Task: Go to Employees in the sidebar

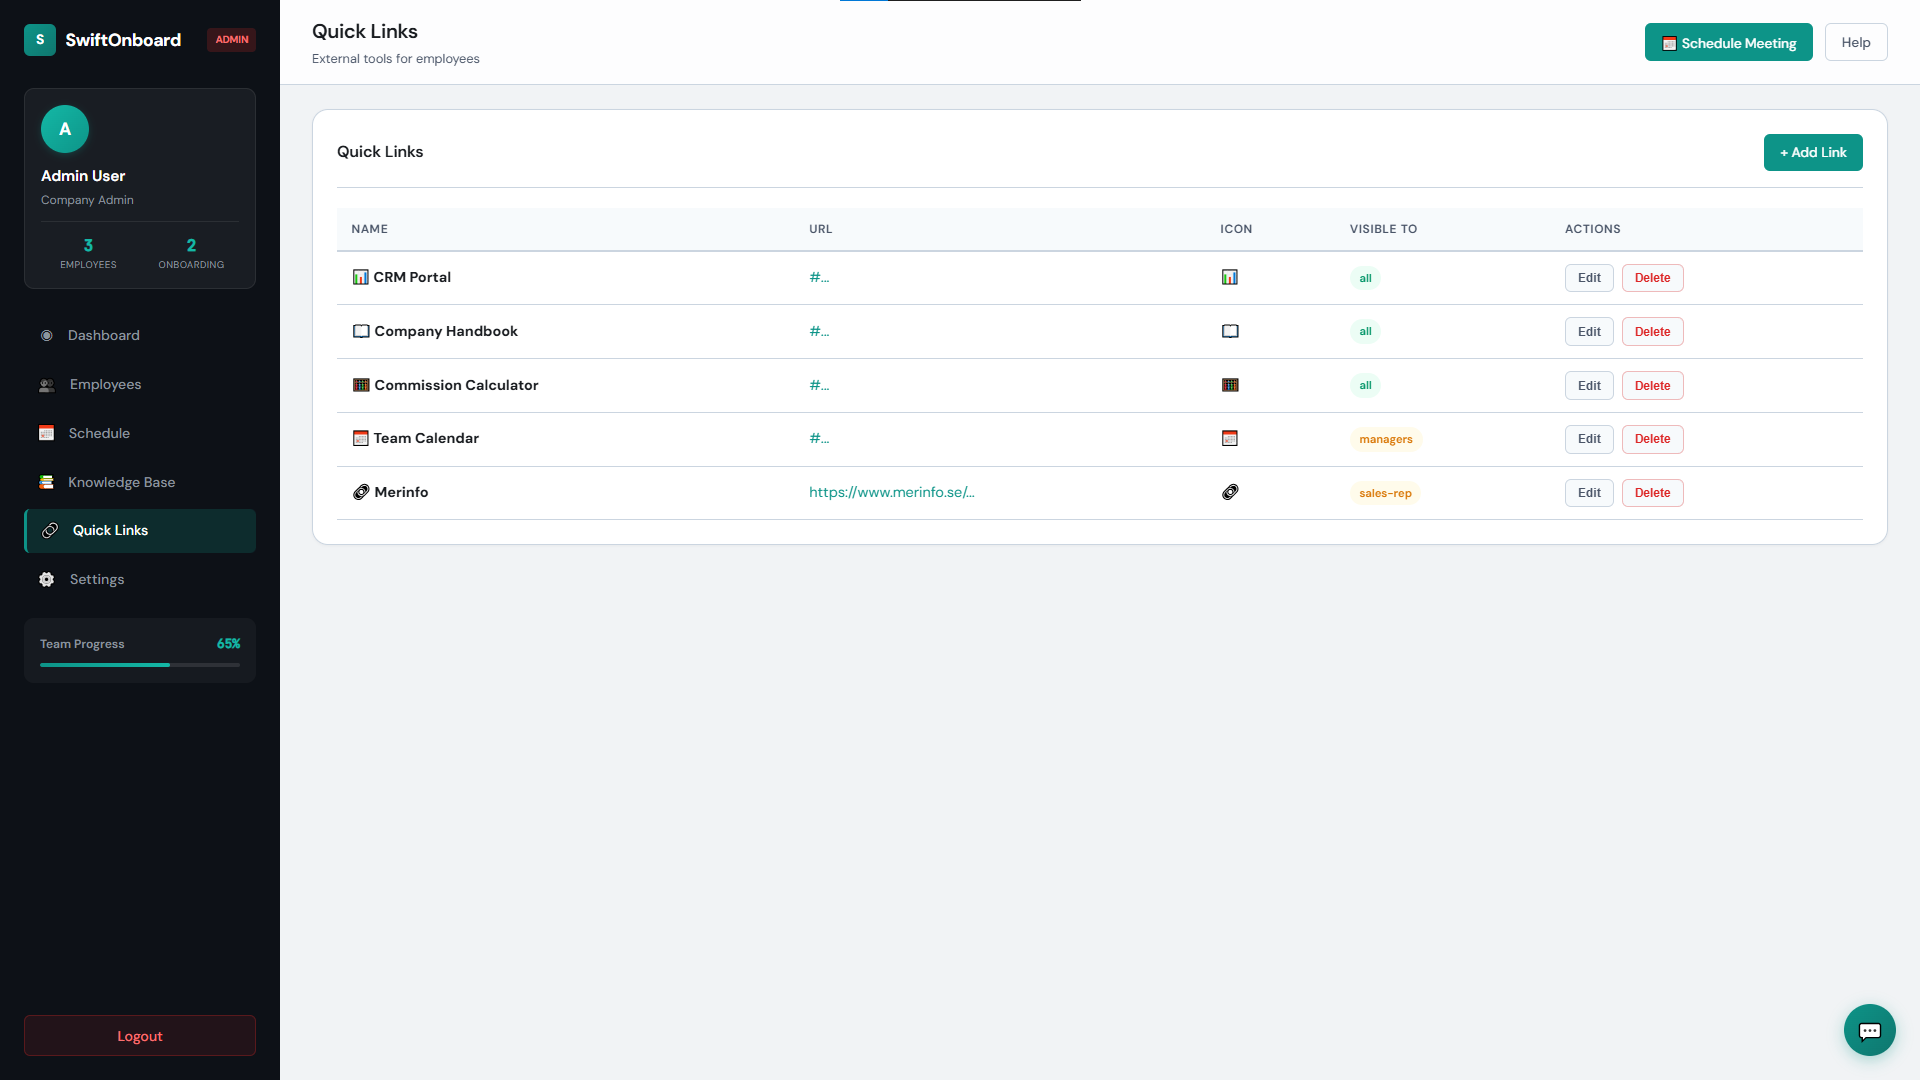Action: pos(105,384)
